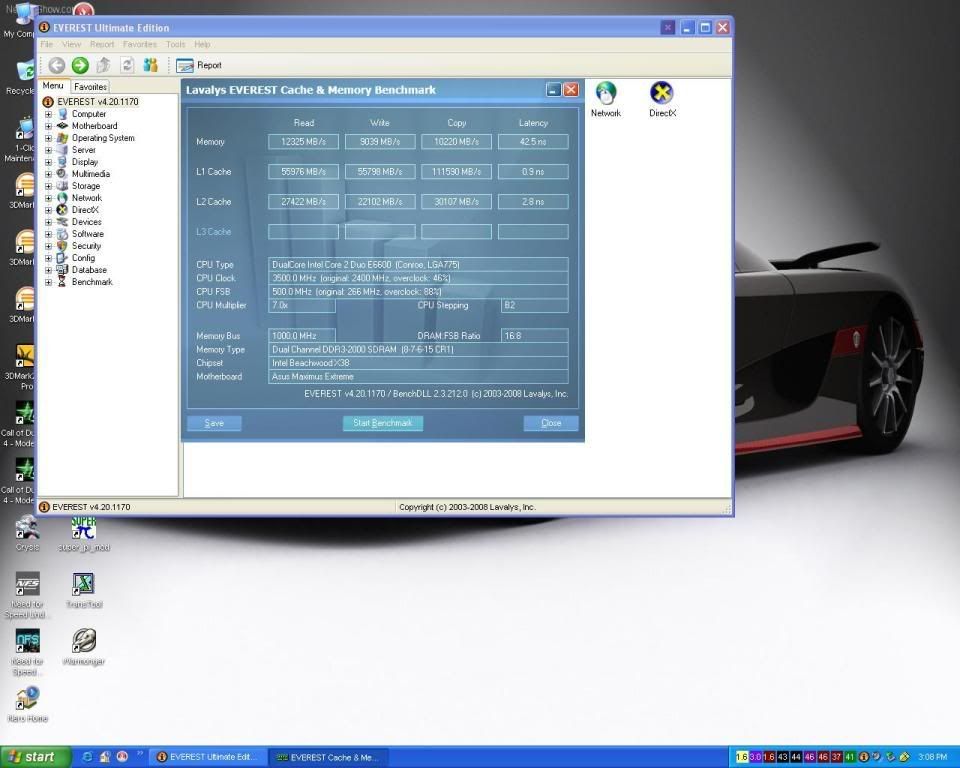
Task: Click the DirectX icon in the right pane
Action: pos(661,95)
